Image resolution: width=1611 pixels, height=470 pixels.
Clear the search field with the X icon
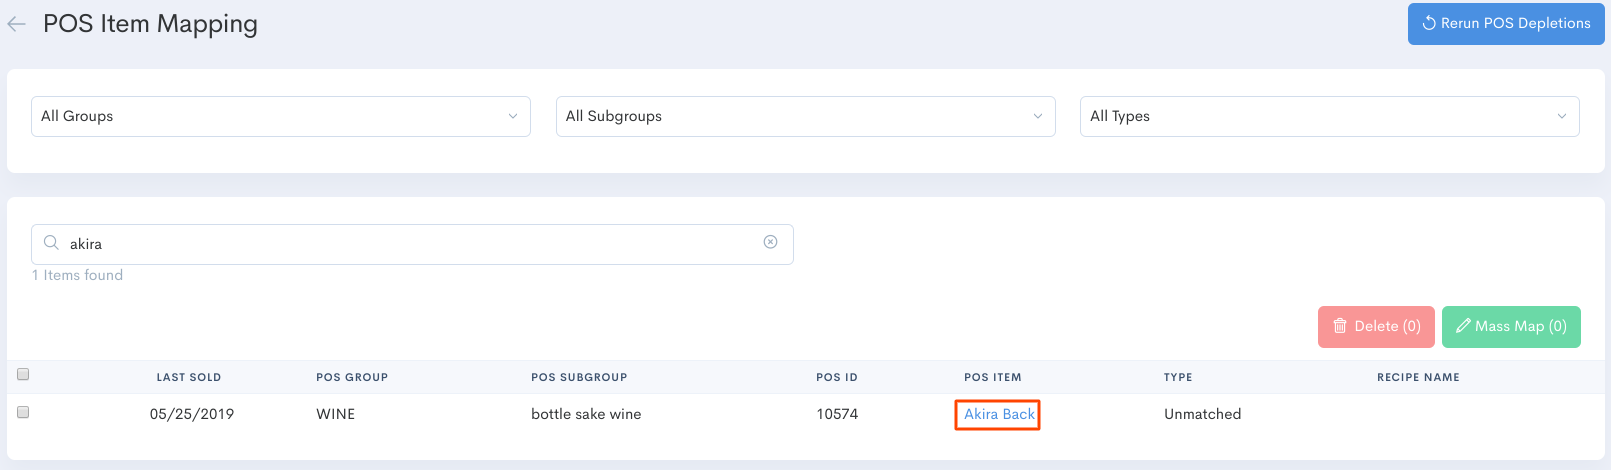coord(770,242)
